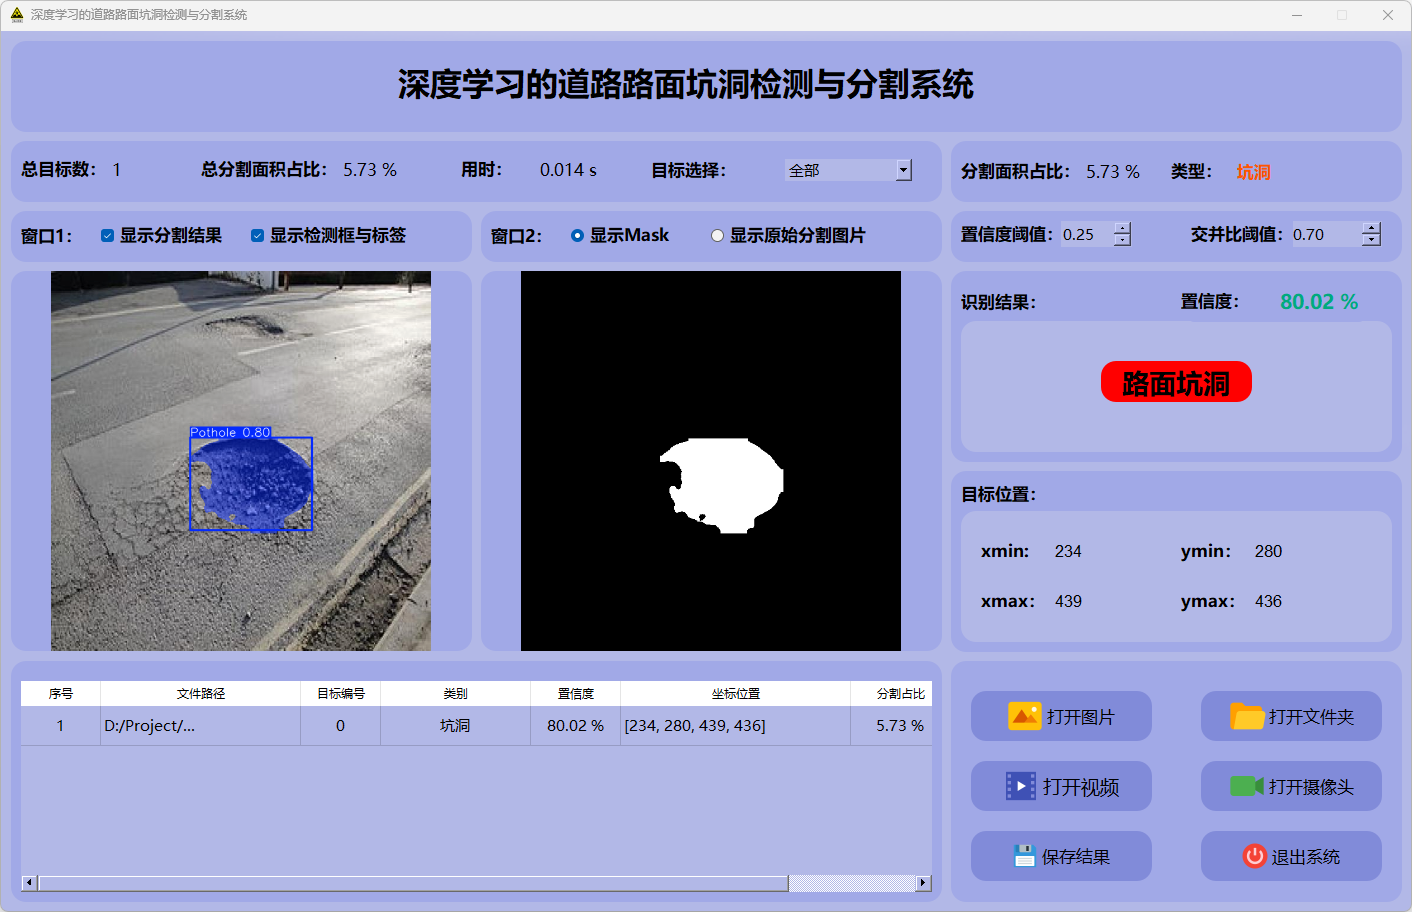The height and width of the screenshot is (912, 1412).
Task: Click the picture icon on 打开图片 button
Action: pos(1024,716)
